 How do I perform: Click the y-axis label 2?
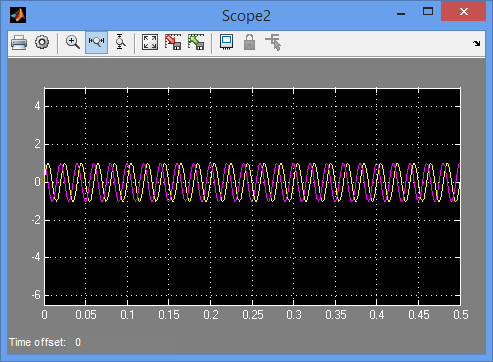37,144
